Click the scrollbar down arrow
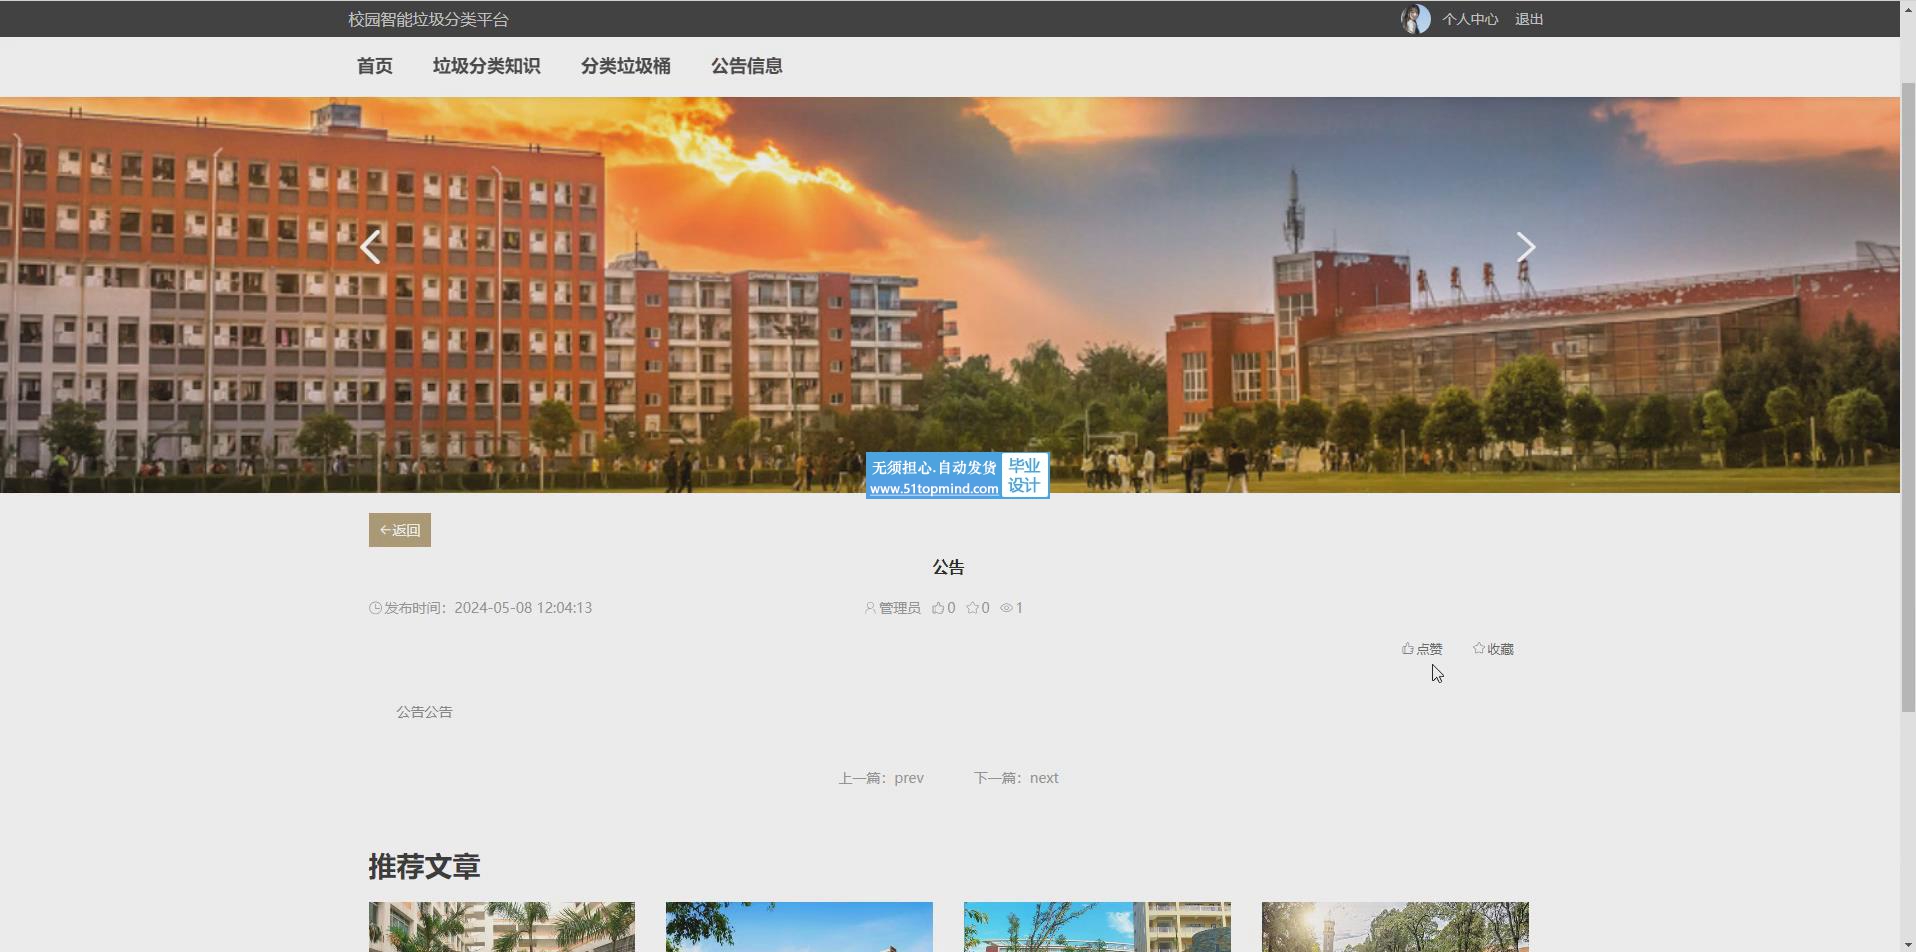The width and height of the screenshot is (1916, 952). 1908,944
